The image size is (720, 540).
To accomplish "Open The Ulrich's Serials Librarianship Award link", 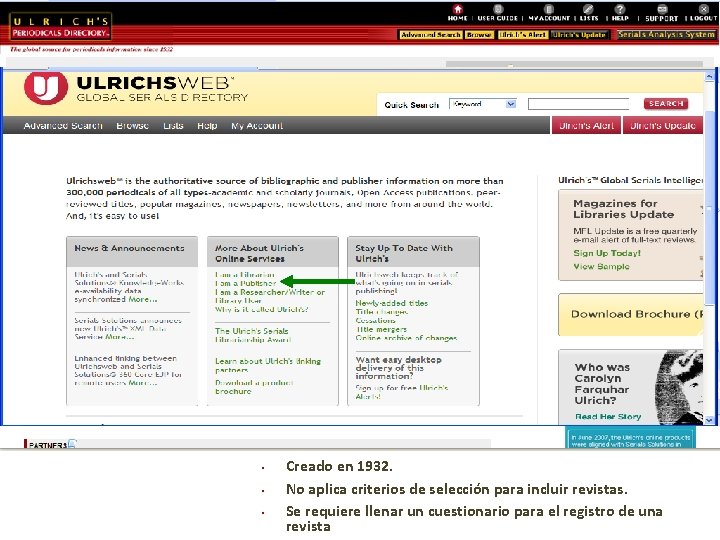I will (x=253, y=335).
